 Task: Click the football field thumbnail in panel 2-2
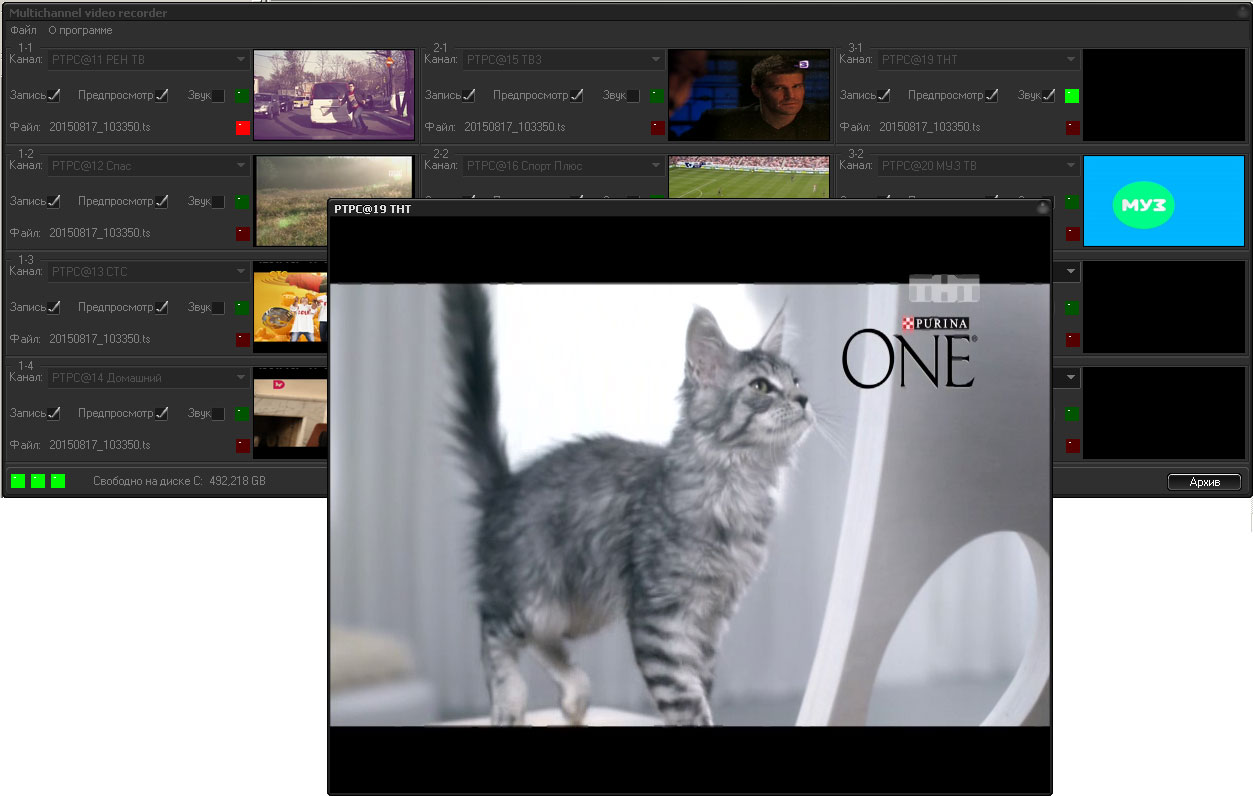pyautogui.click(x=749, y=177)
